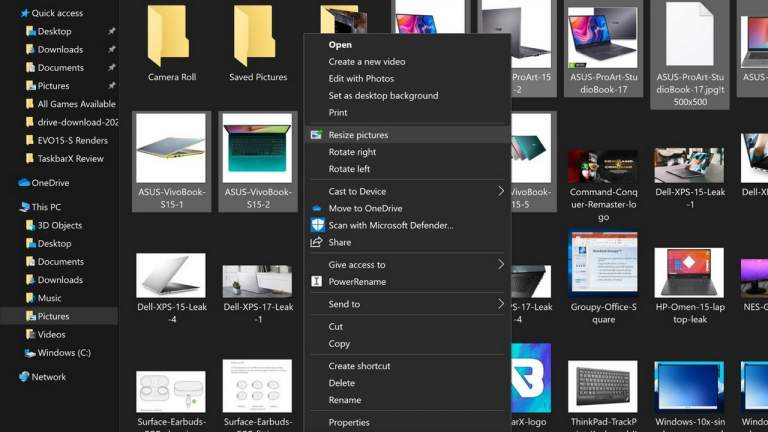Image resolution: width=768 pixels, height=432 pixels.
Task: Click the OneDrive cloud icon in sidebar
Action: point(24,183)
